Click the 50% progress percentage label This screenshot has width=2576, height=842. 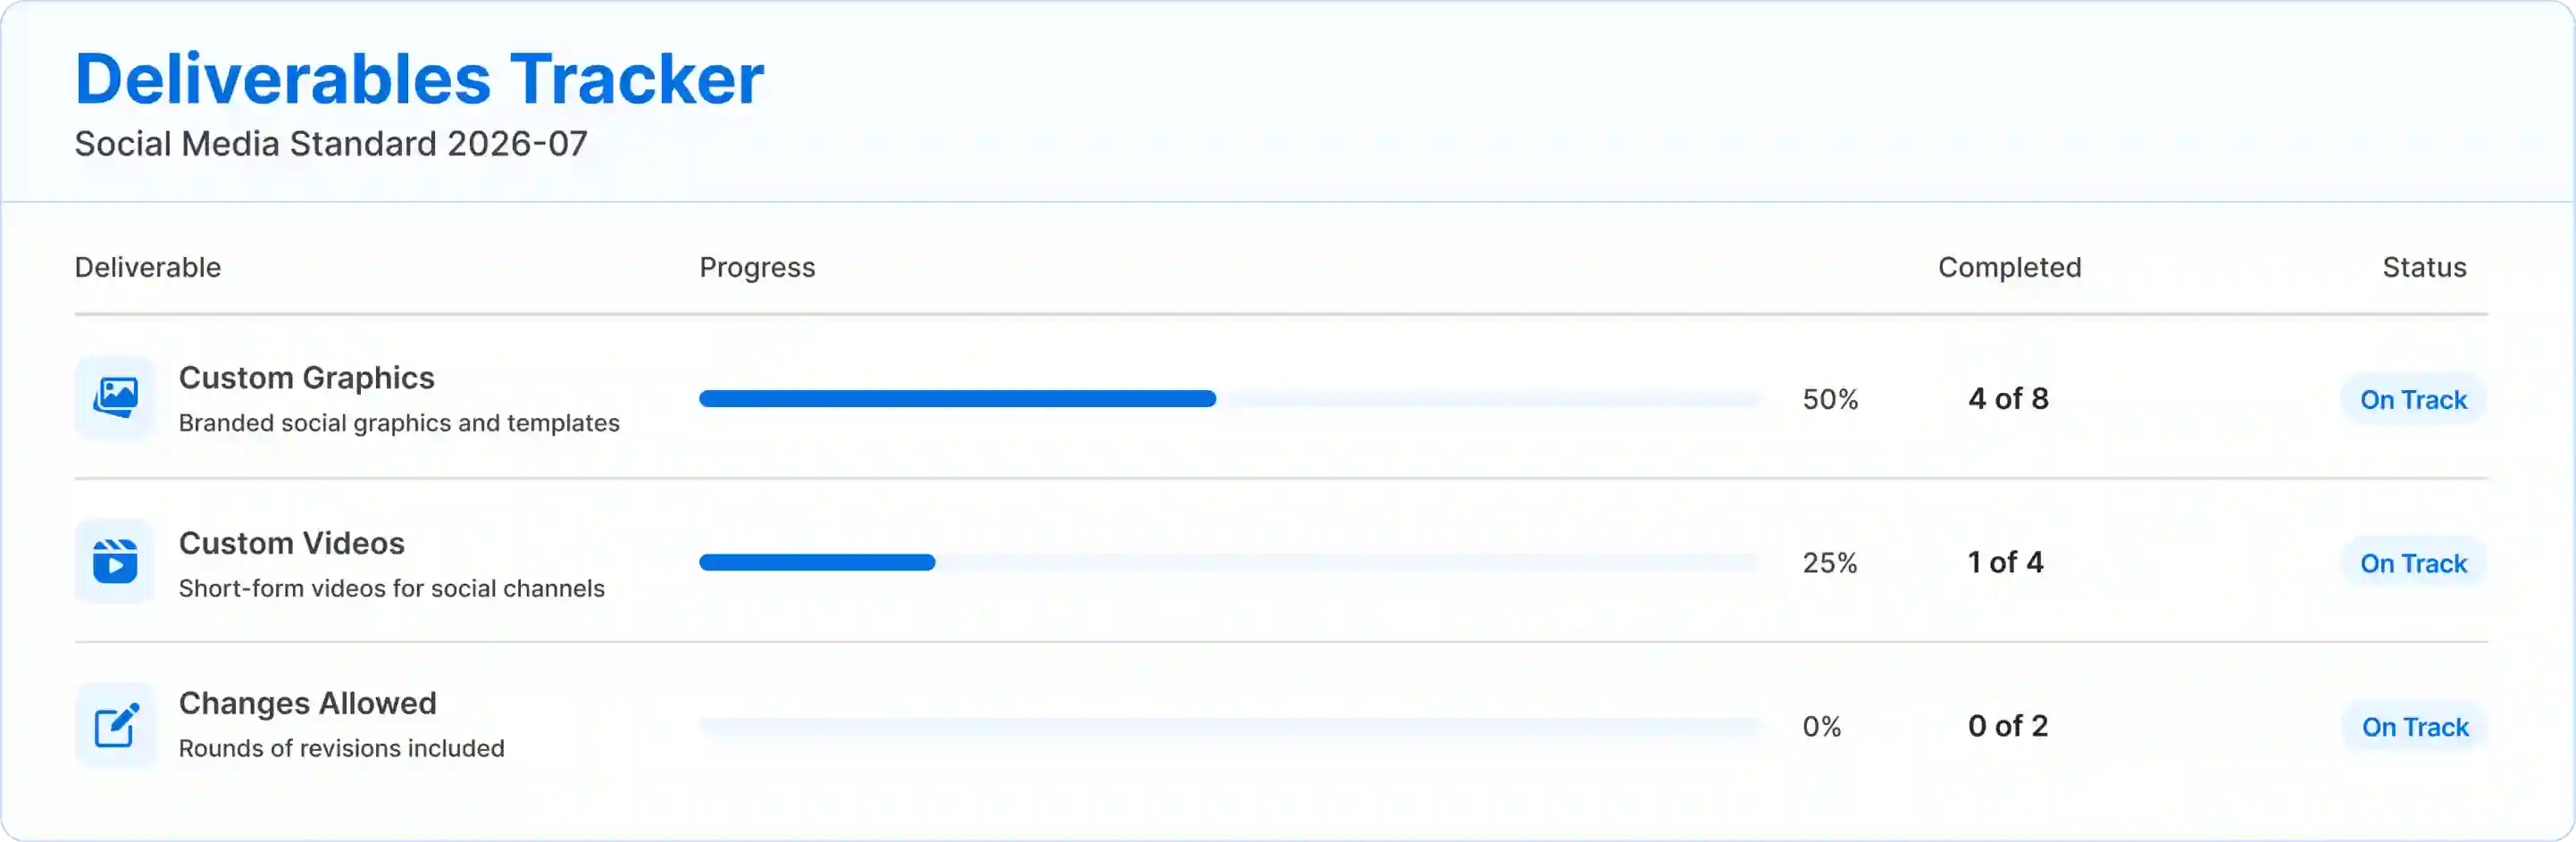pos(1830,400)
